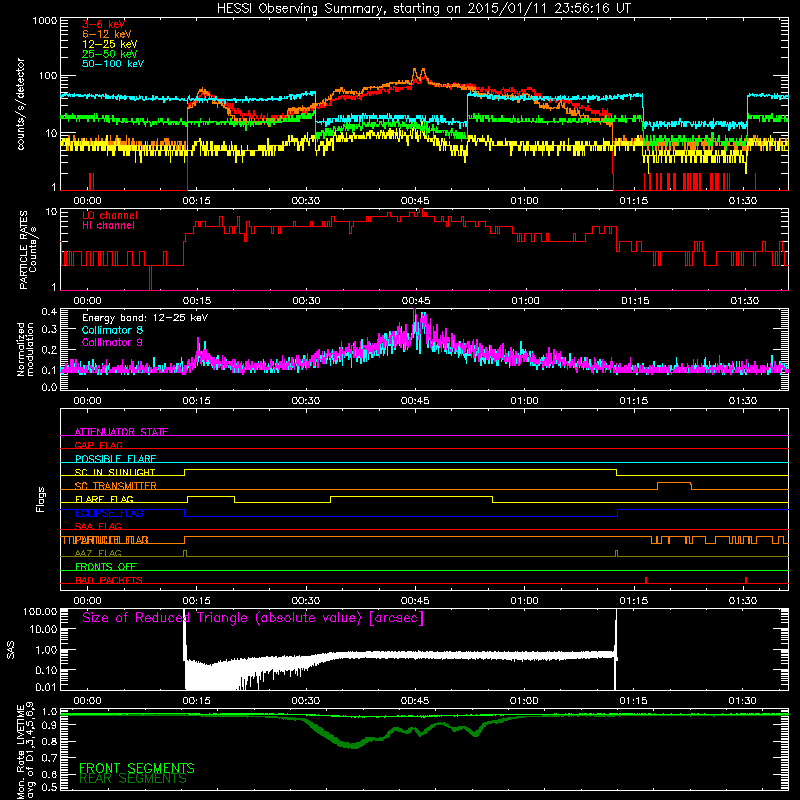The width and height of the screenshot is (800, 800).
Task: Select the 'SAA FLAG' label
Action: pyautogui.click(x=98, y=526)
